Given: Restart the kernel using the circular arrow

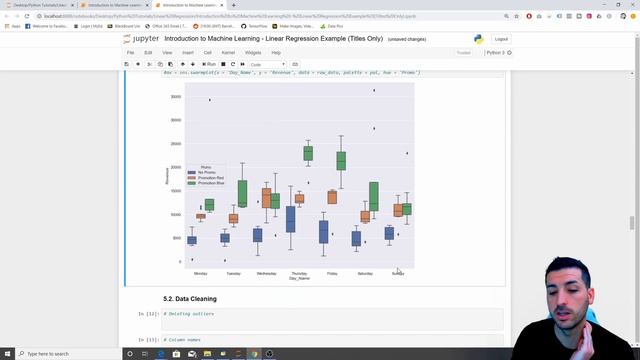Looking at the screenshot, I should pos(233,64).
